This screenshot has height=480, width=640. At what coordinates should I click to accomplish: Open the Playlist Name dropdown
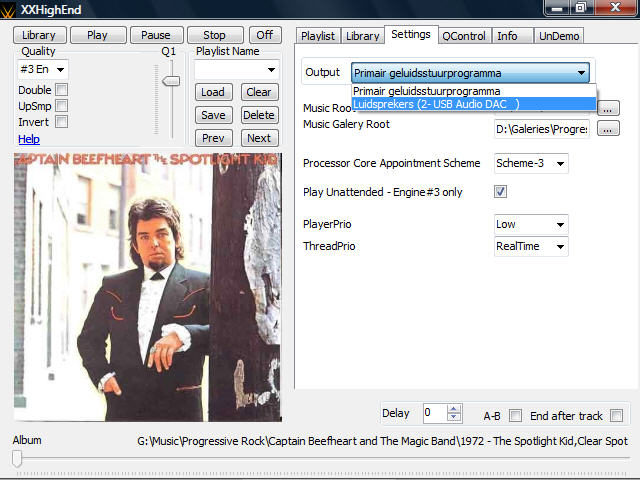237,70
